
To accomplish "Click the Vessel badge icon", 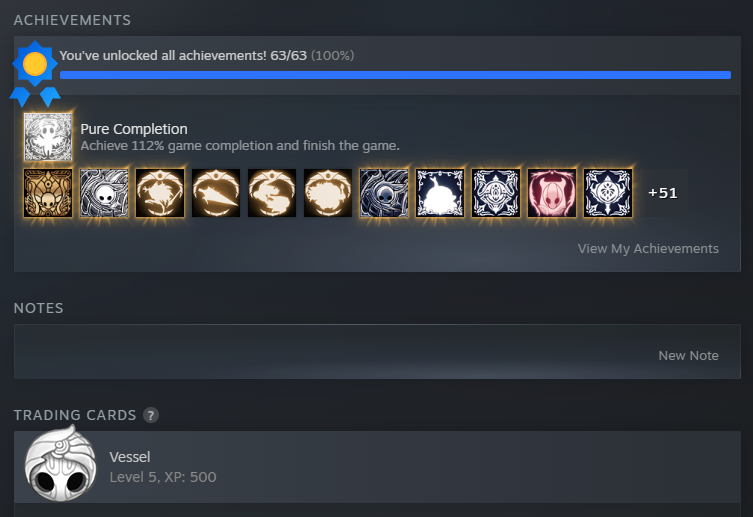I will click(61, 465).
